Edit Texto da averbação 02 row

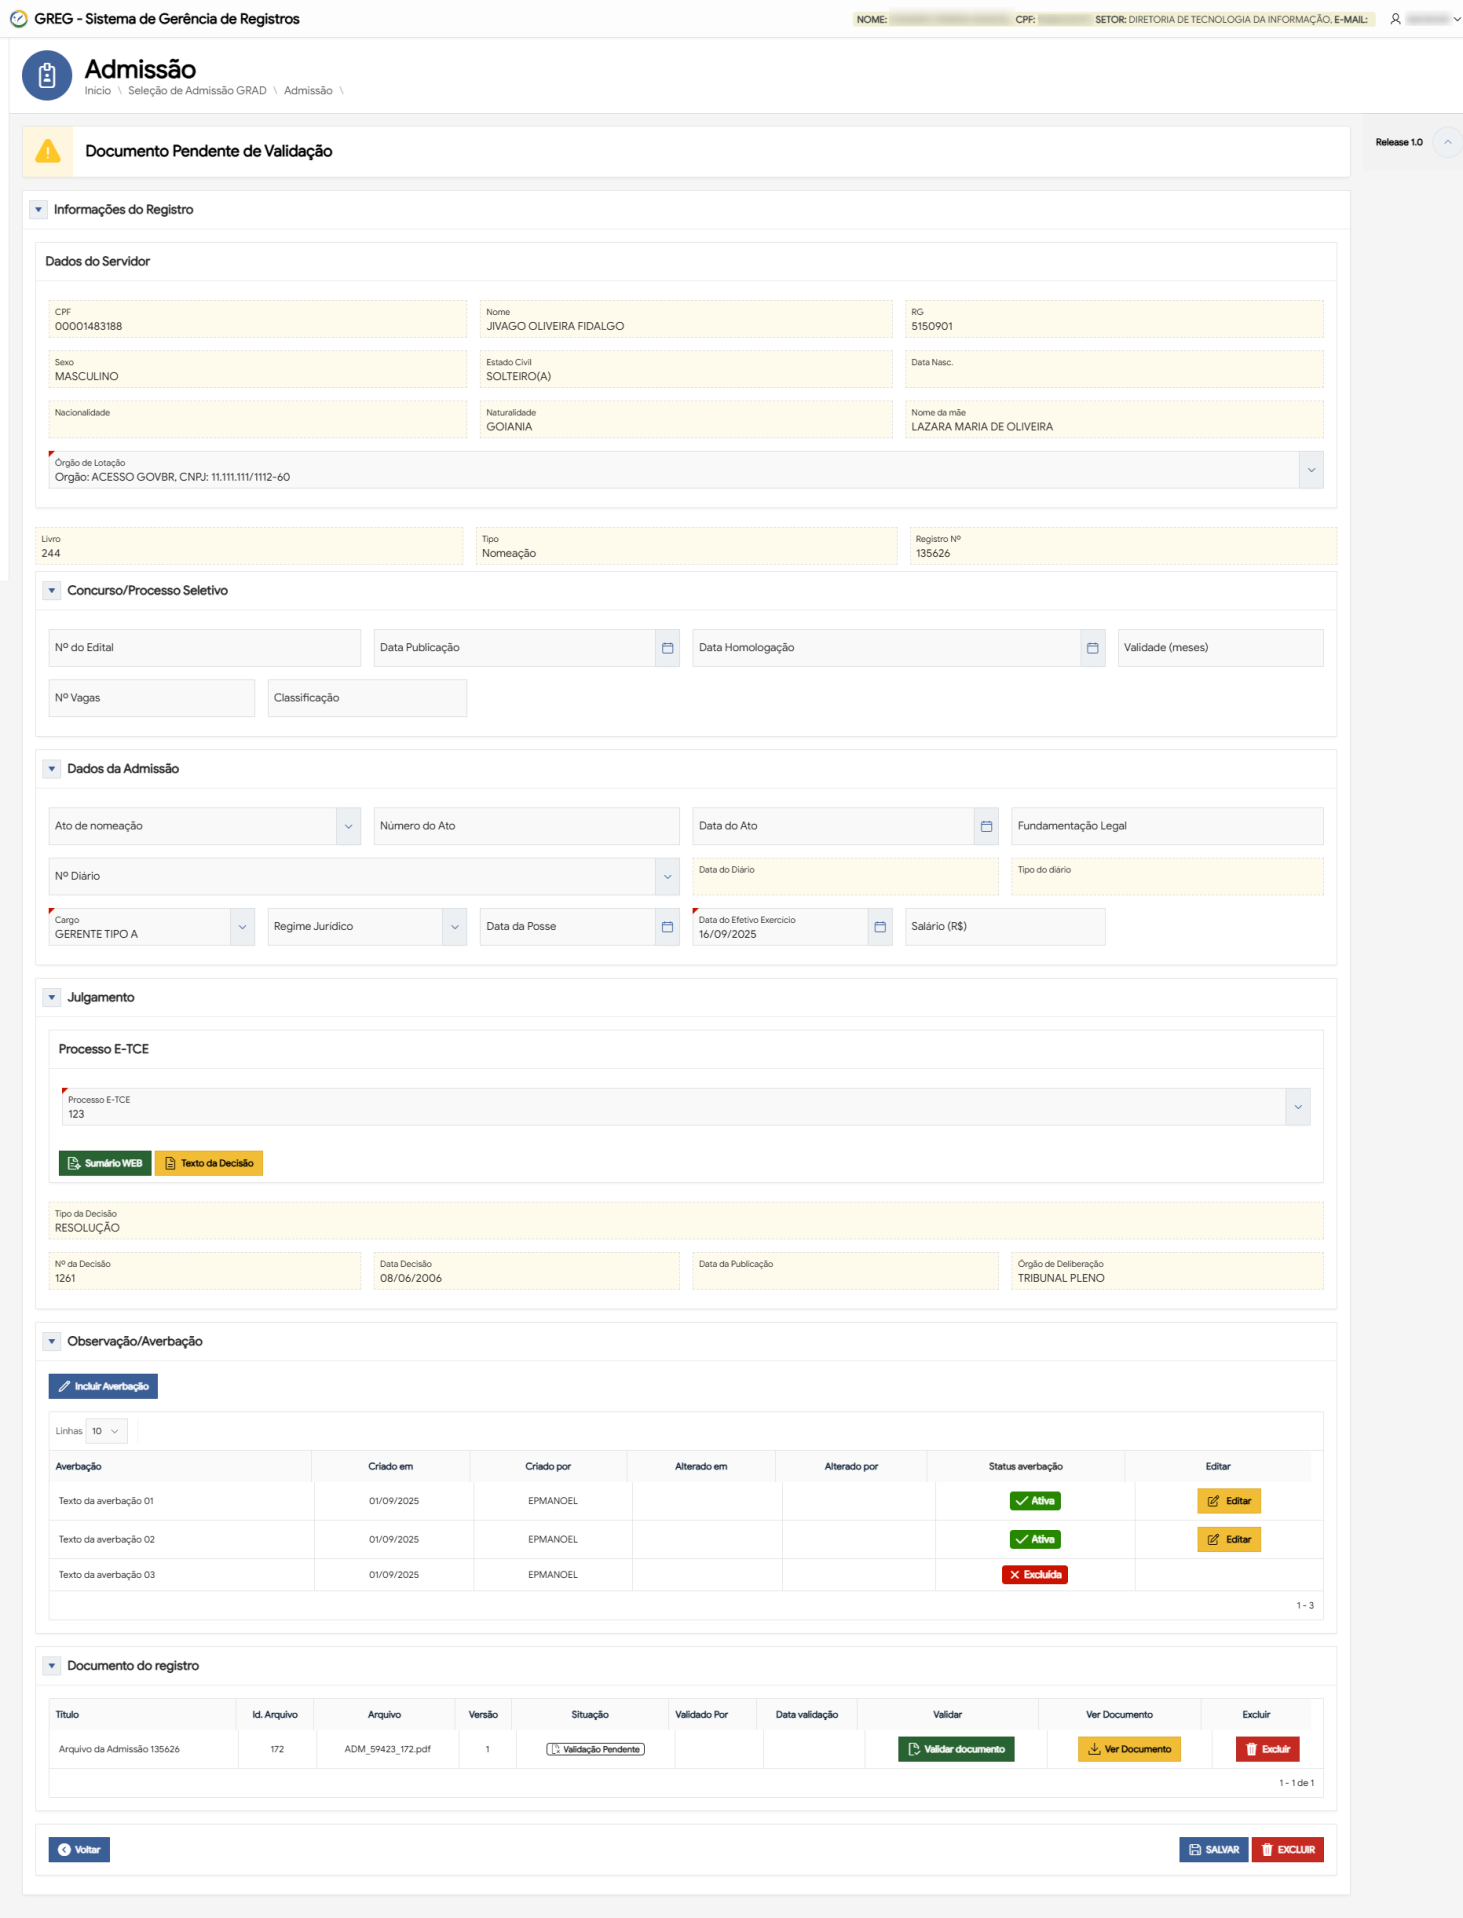pyautogui.click(x=1229, y=1540)
